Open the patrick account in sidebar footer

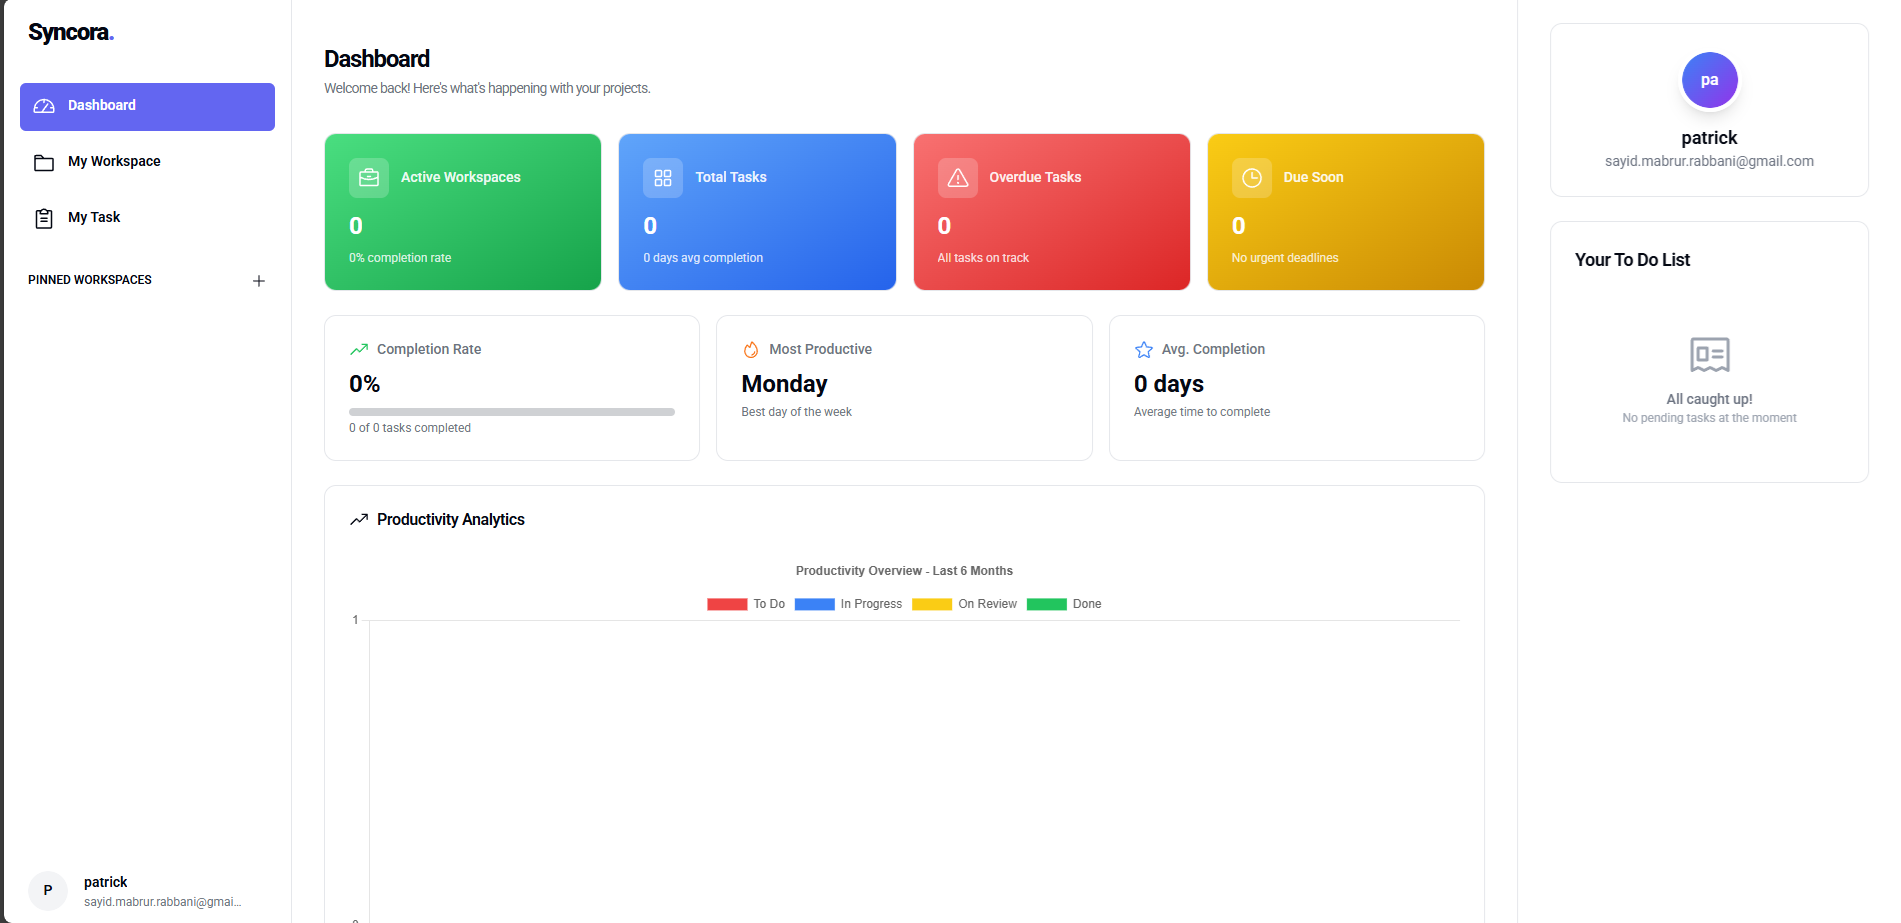[x=147, y=891]
